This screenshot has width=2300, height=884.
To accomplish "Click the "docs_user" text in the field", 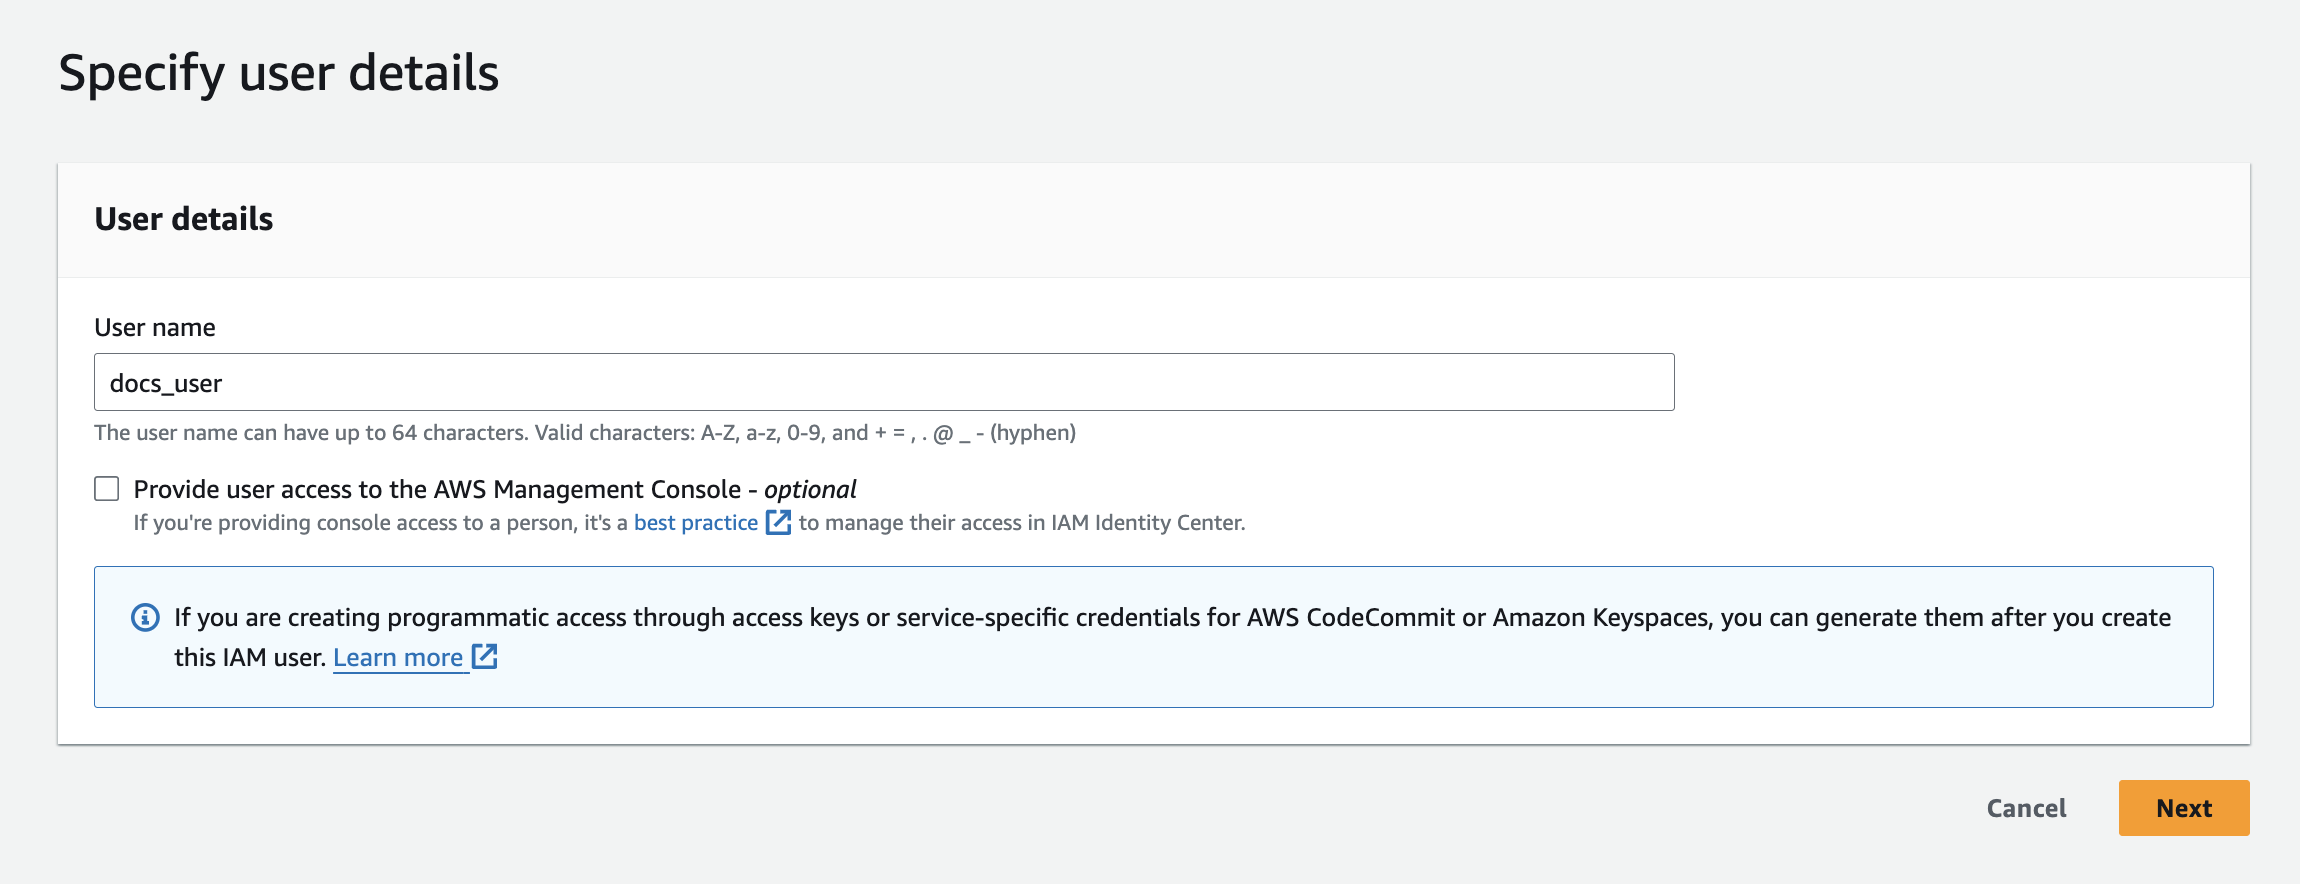I will coord(166,384).
